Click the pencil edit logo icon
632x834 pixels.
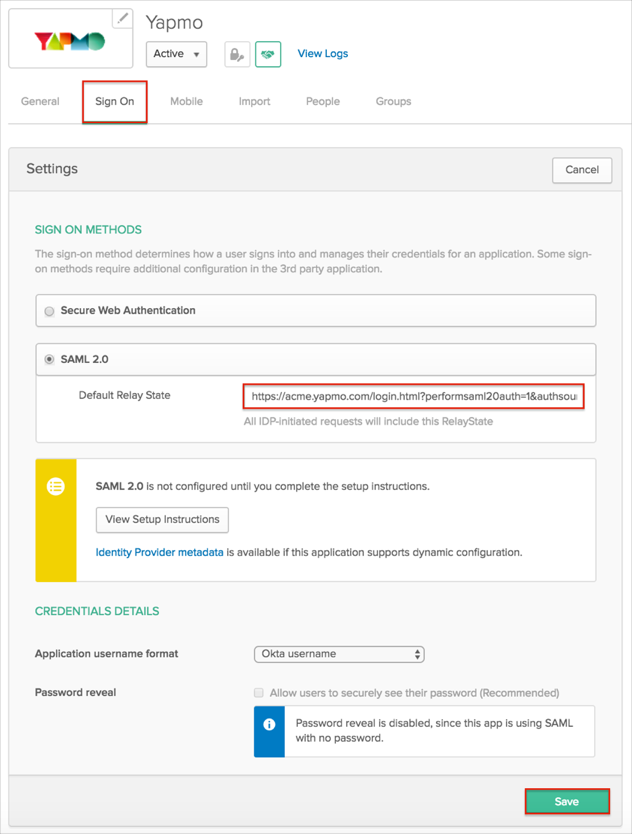[x=122, y=18]
